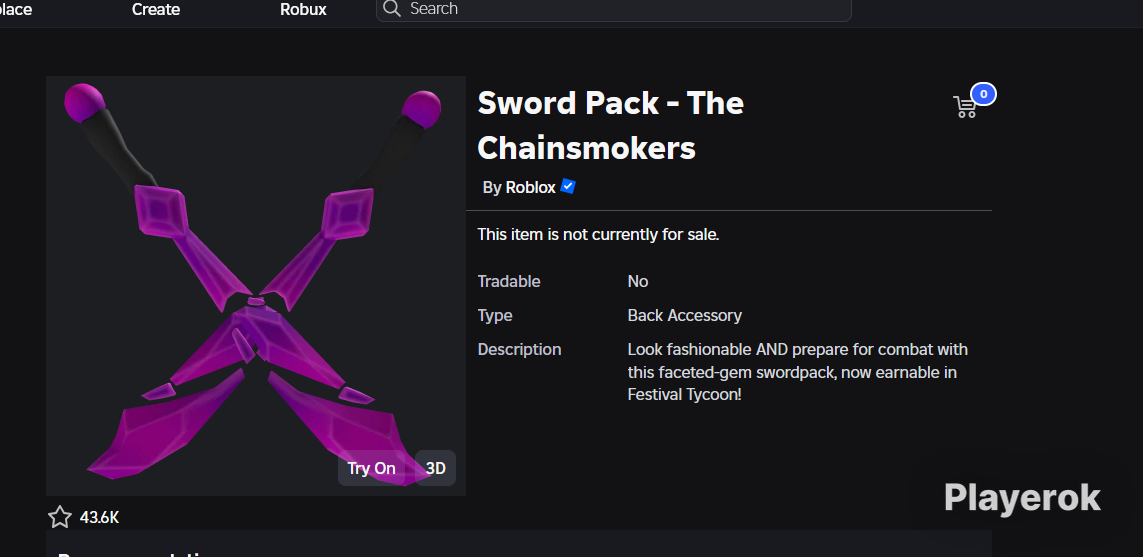Toggle 3D view of the sword pack

(x=435, y=468)
